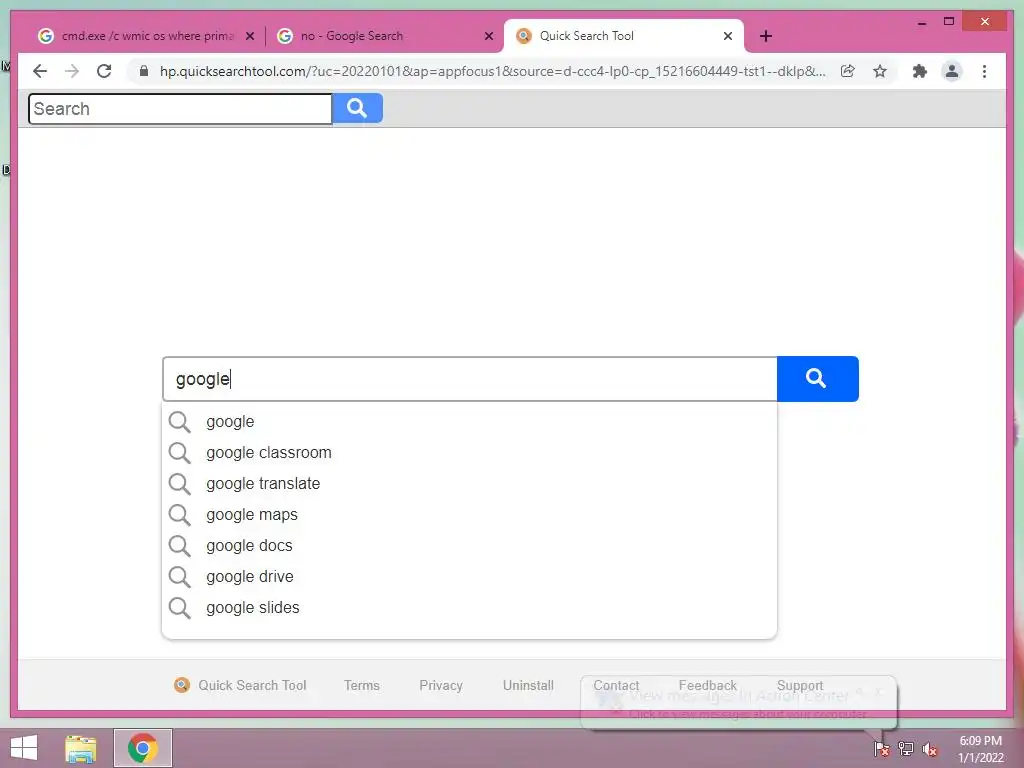The height and width of the screenshot is (768, 1024).
Task: Open the Windows Start button
Action: (x=24, y=748)
